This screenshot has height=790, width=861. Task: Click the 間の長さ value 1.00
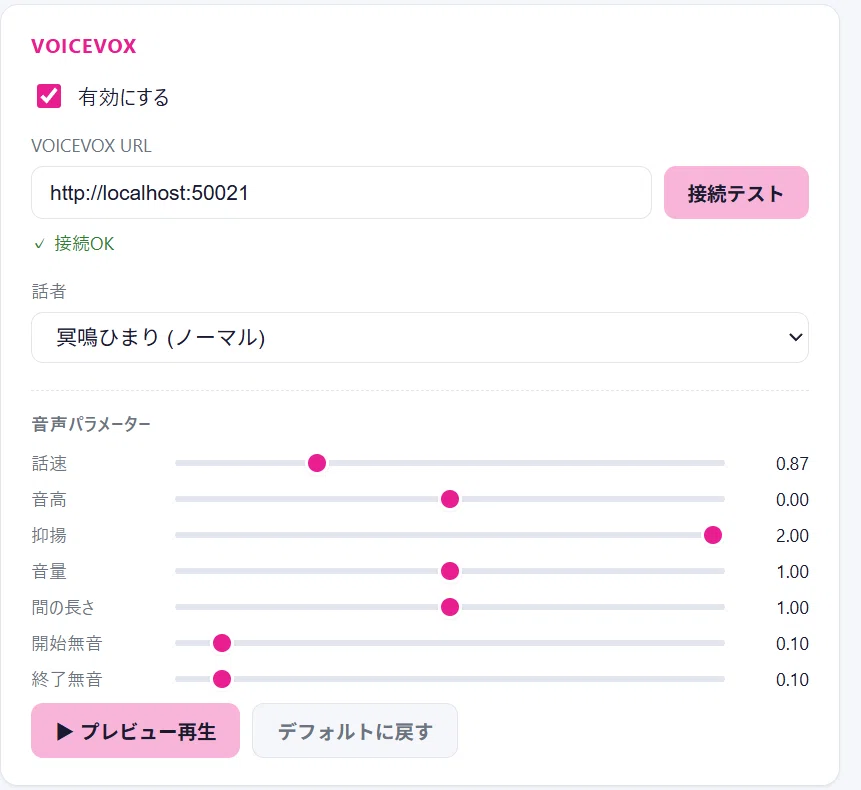pos(792,608)
